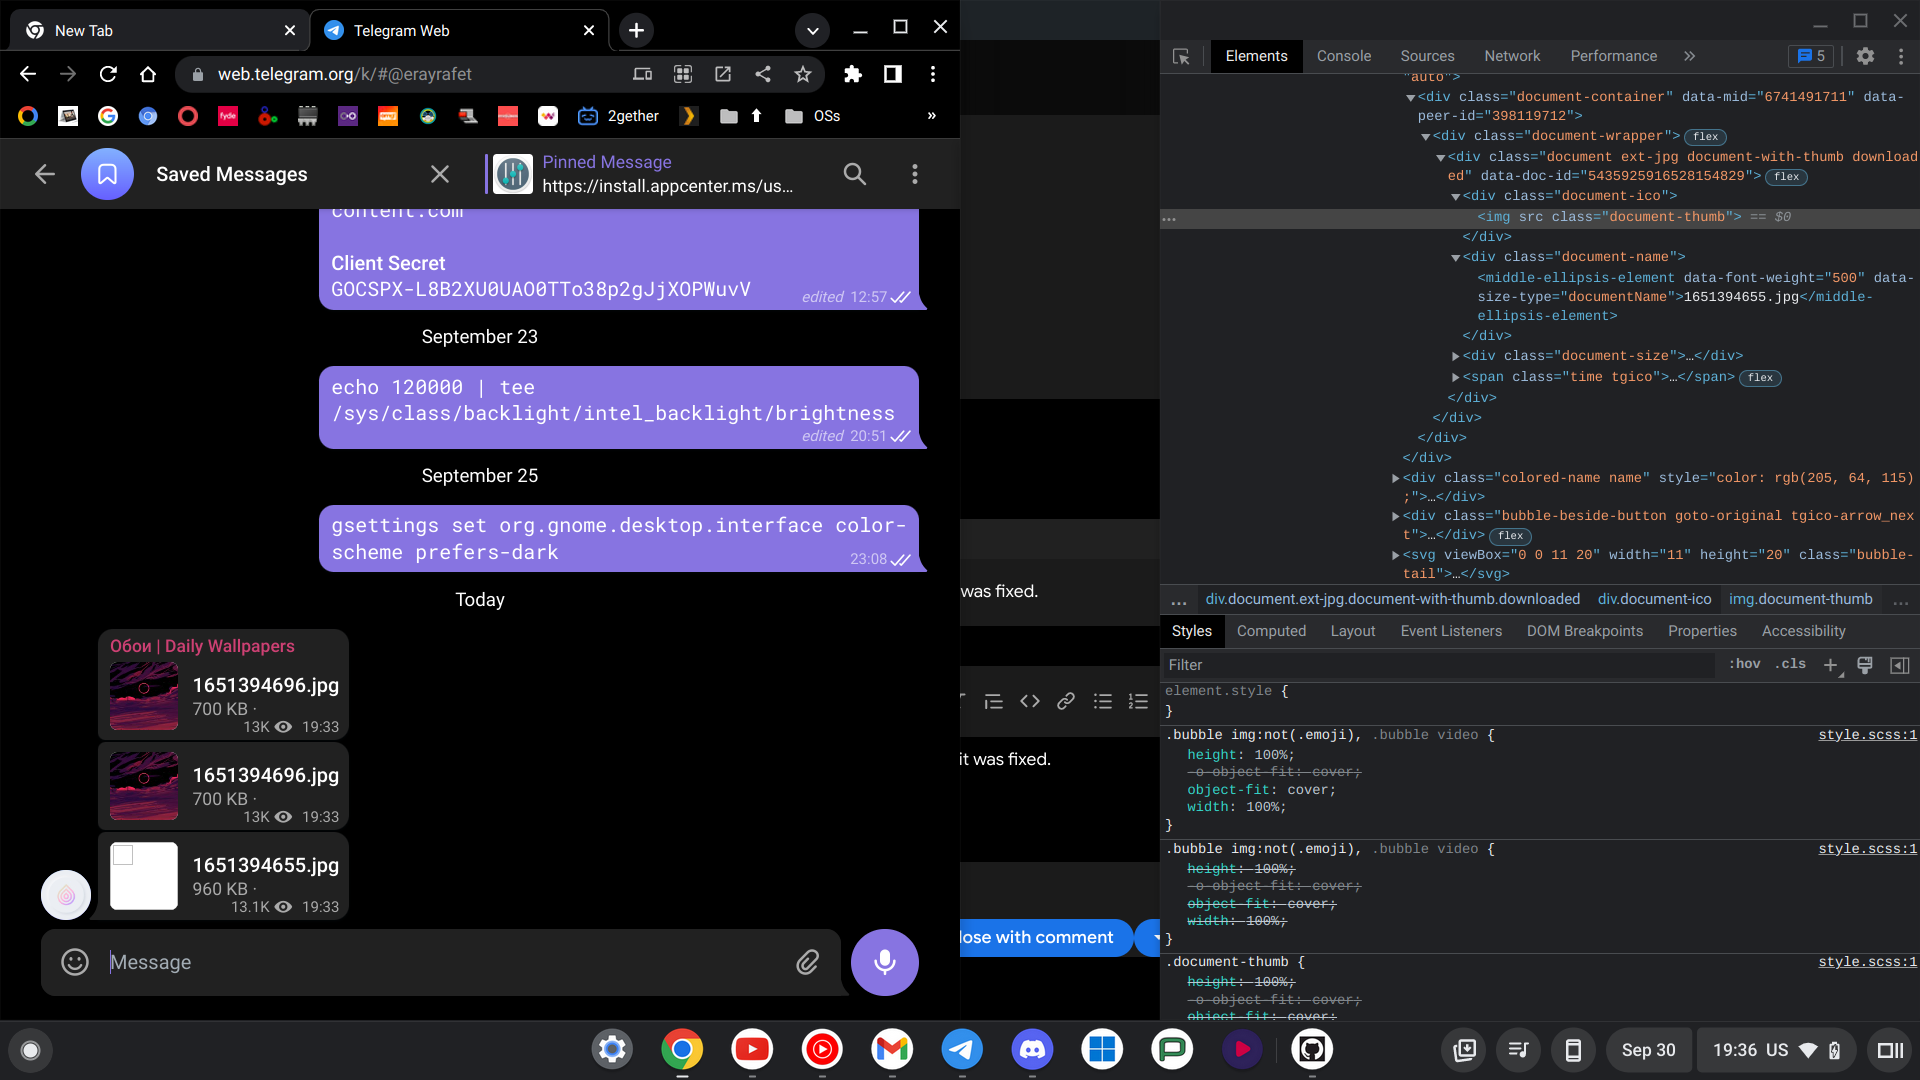Image resolution: width=1920 pixels, height=1080 pixels.
Task: Check the selection box on 1651394655.jpg
Action: tap(123, 855)
